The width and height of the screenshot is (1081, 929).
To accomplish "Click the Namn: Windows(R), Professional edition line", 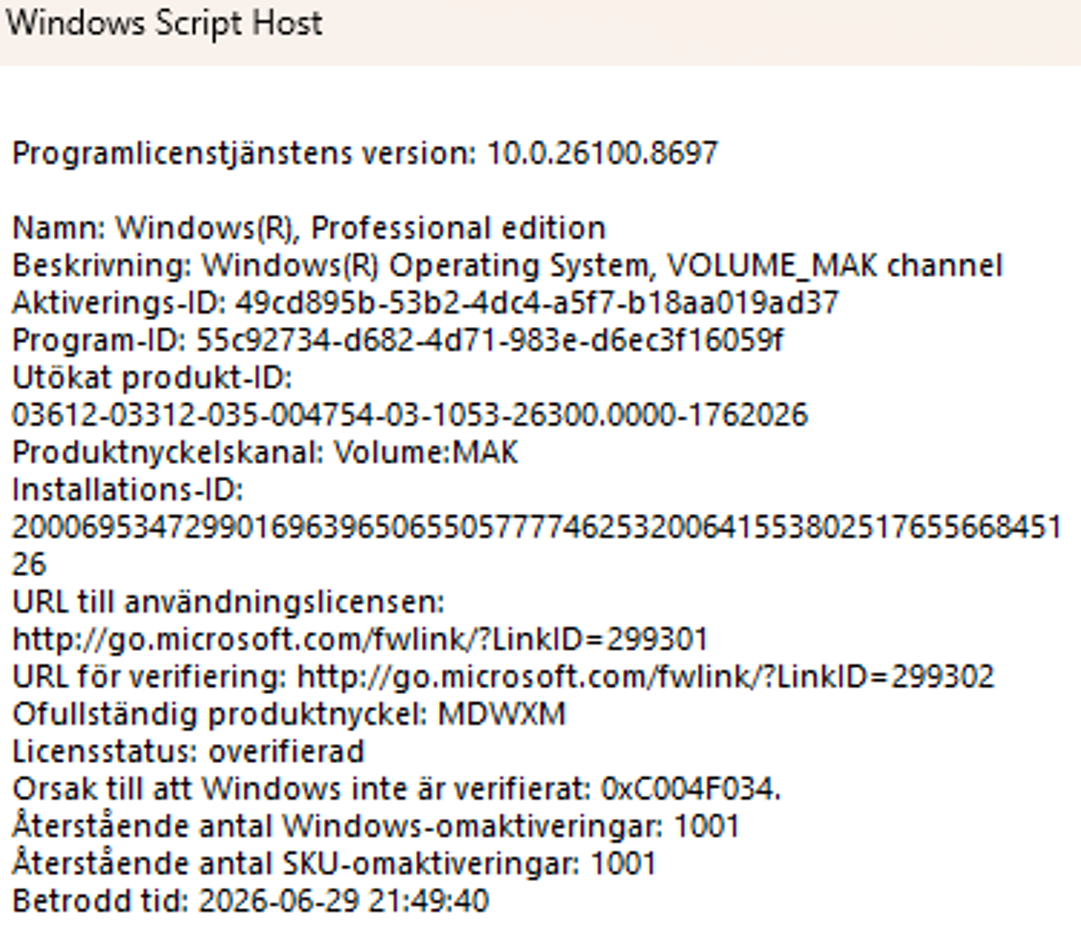I will [309, 228].
